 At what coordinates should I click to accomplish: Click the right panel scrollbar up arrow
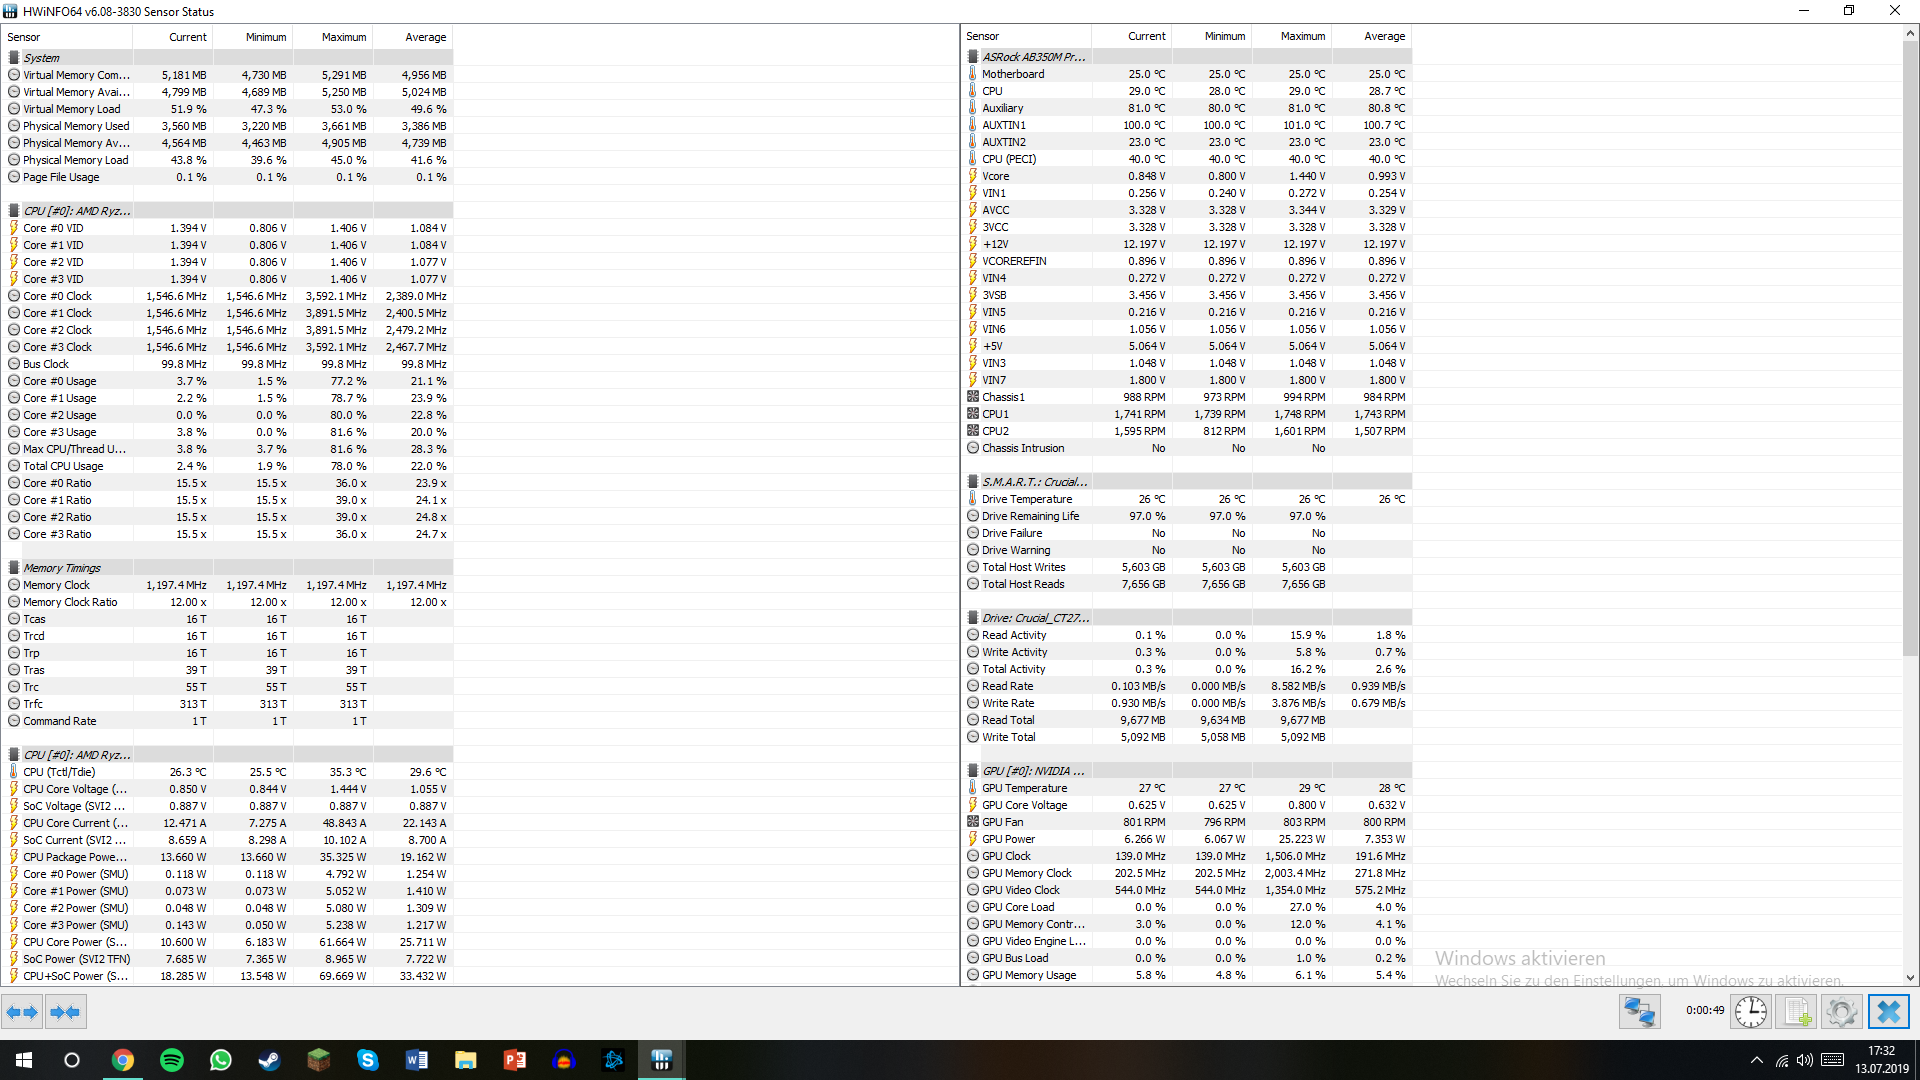[1911, 32]
